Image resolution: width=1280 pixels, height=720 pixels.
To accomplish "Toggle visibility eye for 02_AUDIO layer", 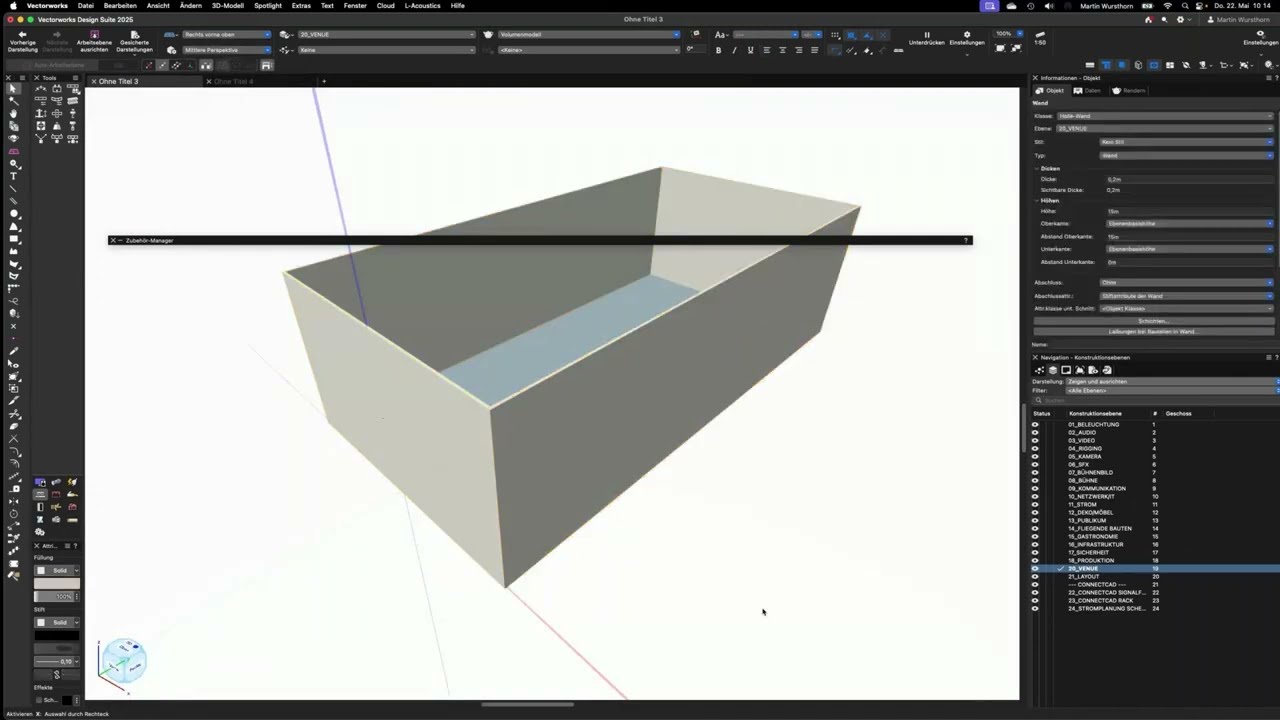I will pos(1035,432).
